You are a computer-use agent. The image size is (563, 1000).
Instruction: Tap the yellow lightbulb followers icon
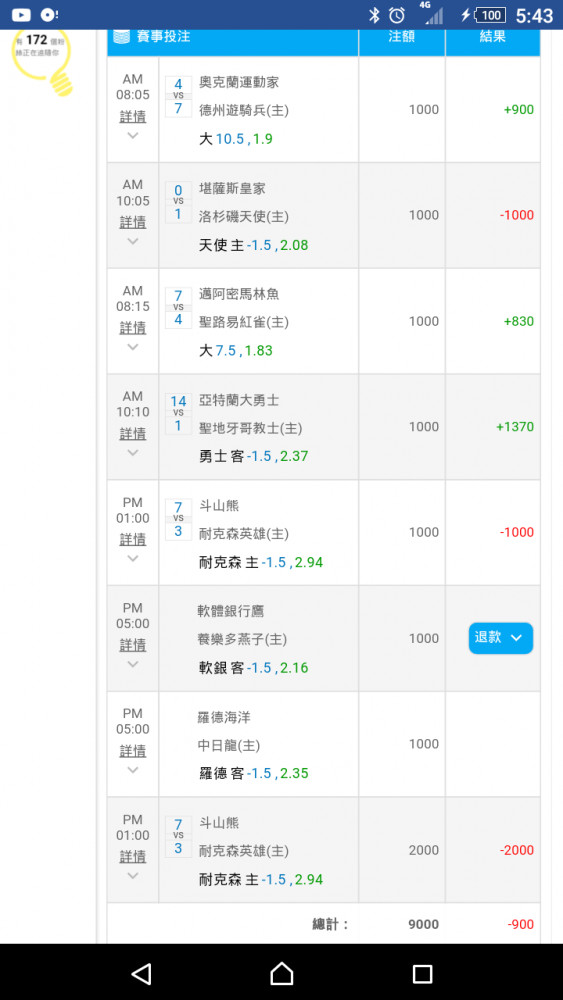[x=43, y=61]
